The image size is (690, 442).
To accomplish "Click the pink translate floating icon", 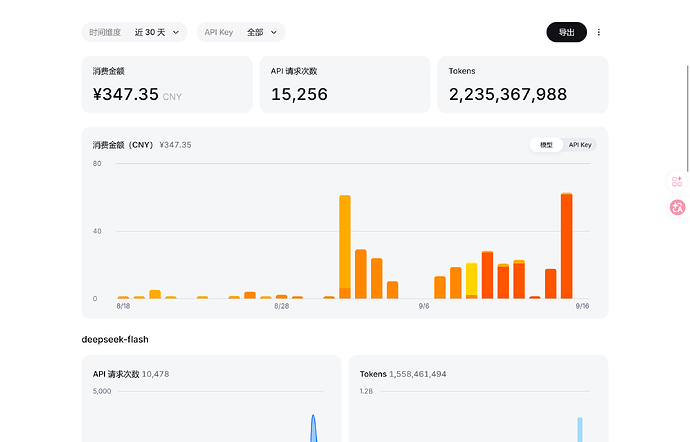I will tap(677, 207).
